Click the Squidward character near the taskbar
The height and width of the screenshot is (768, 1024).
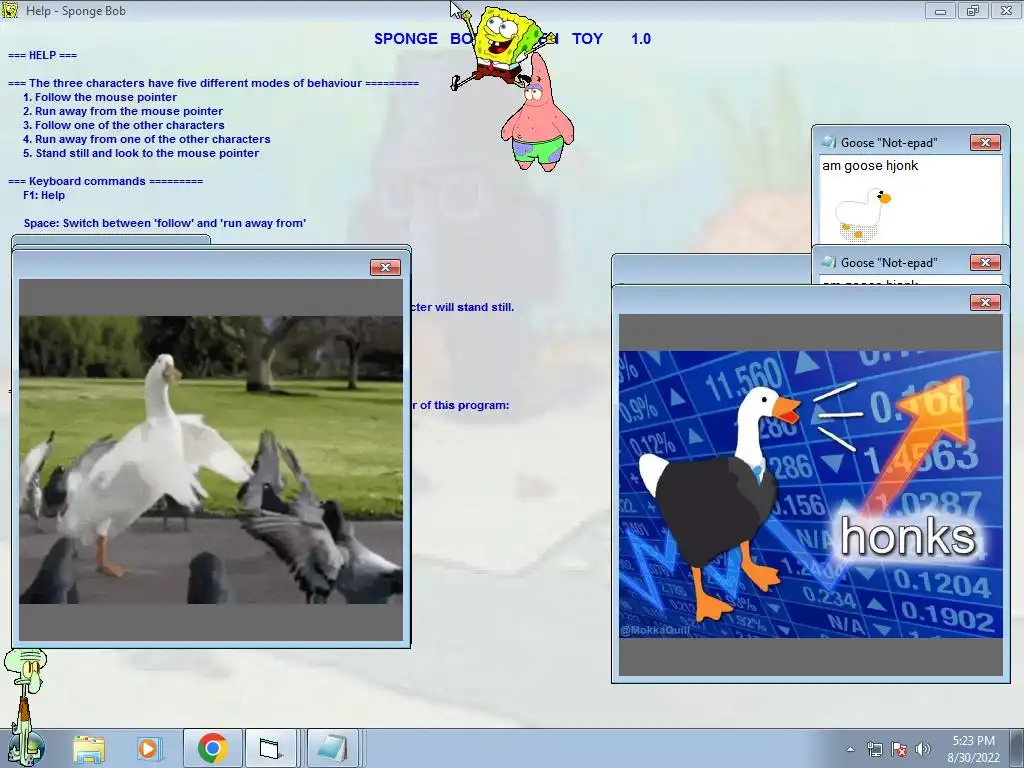[27, 704]
